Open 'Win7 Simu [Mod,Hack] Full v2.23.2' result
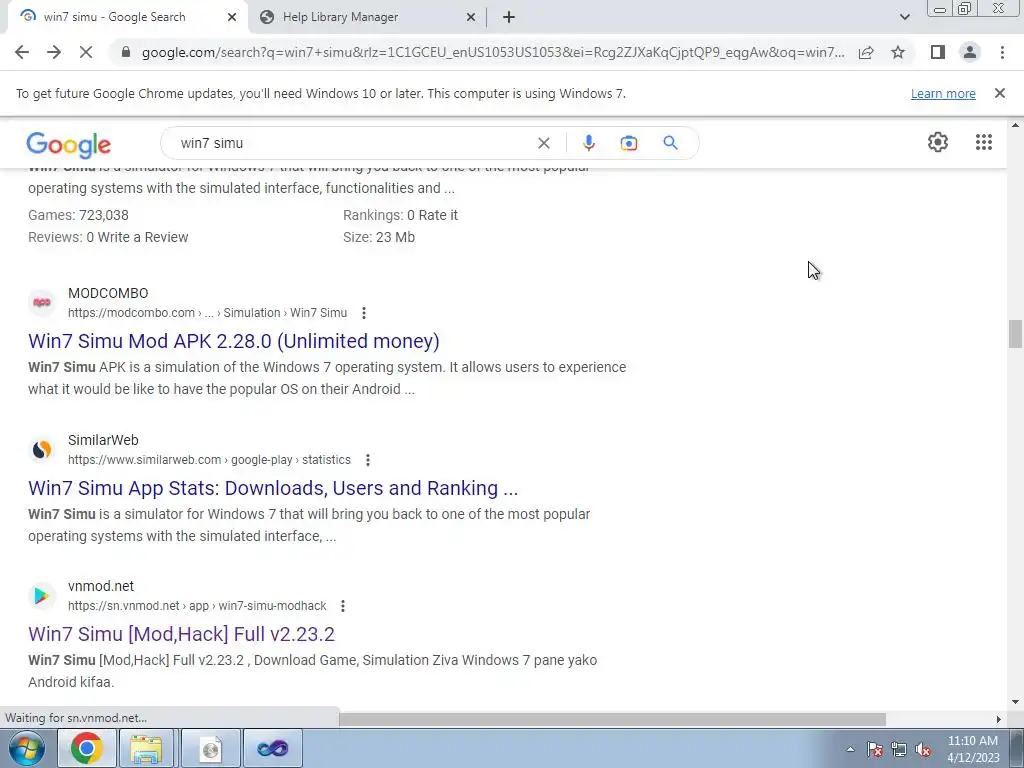Viewport: 1024px width, 768px height. coord(182,634)
